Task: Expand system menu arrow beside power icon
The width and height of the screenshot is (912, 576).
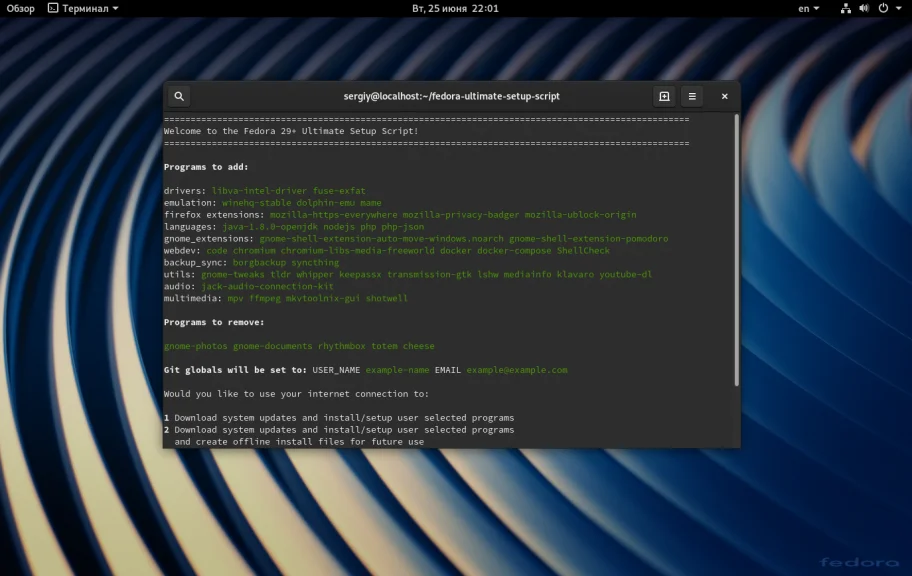Action: coord(898,8)
